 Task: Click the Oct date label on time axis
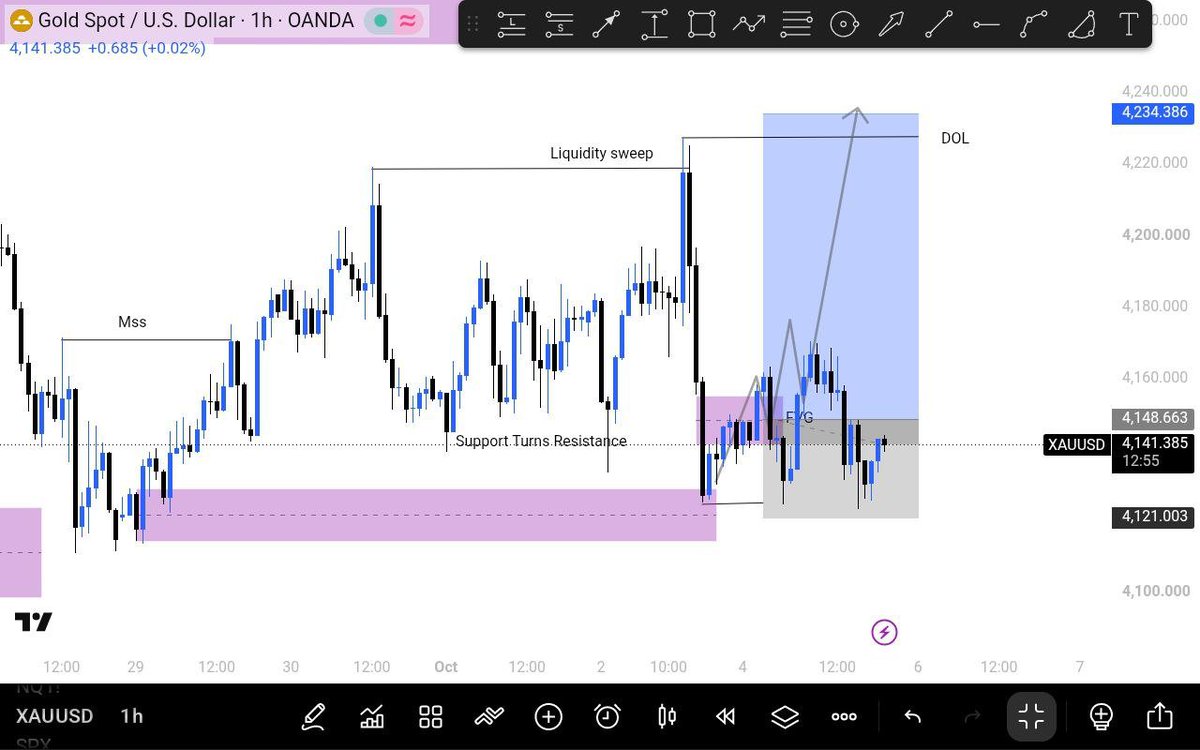coord(446,667)
